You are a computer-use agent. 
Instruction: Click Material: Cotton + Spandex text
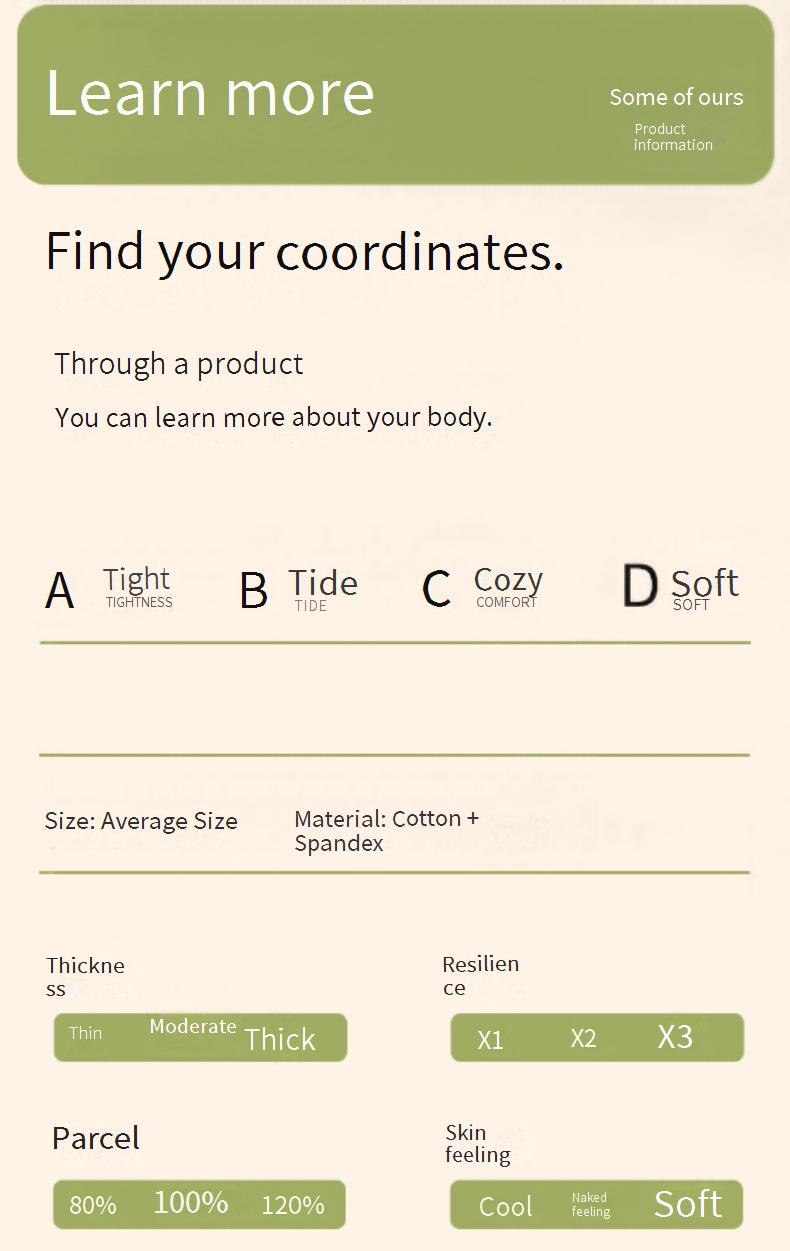pyautogui.click(x=387, y=831)
